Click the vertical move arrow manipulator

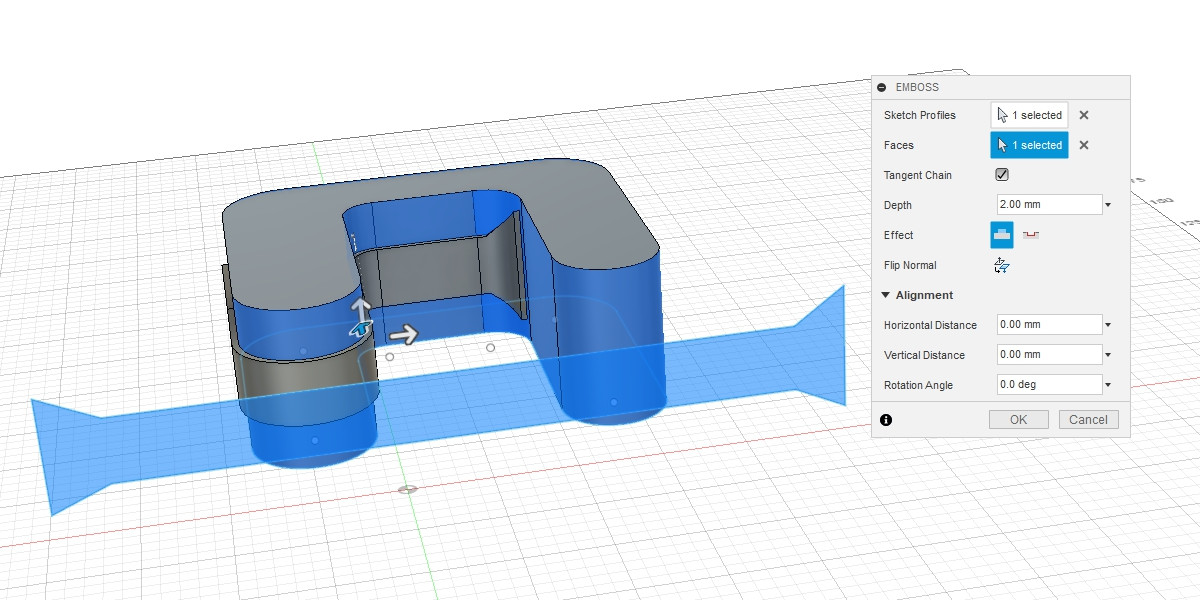(362, 307)
